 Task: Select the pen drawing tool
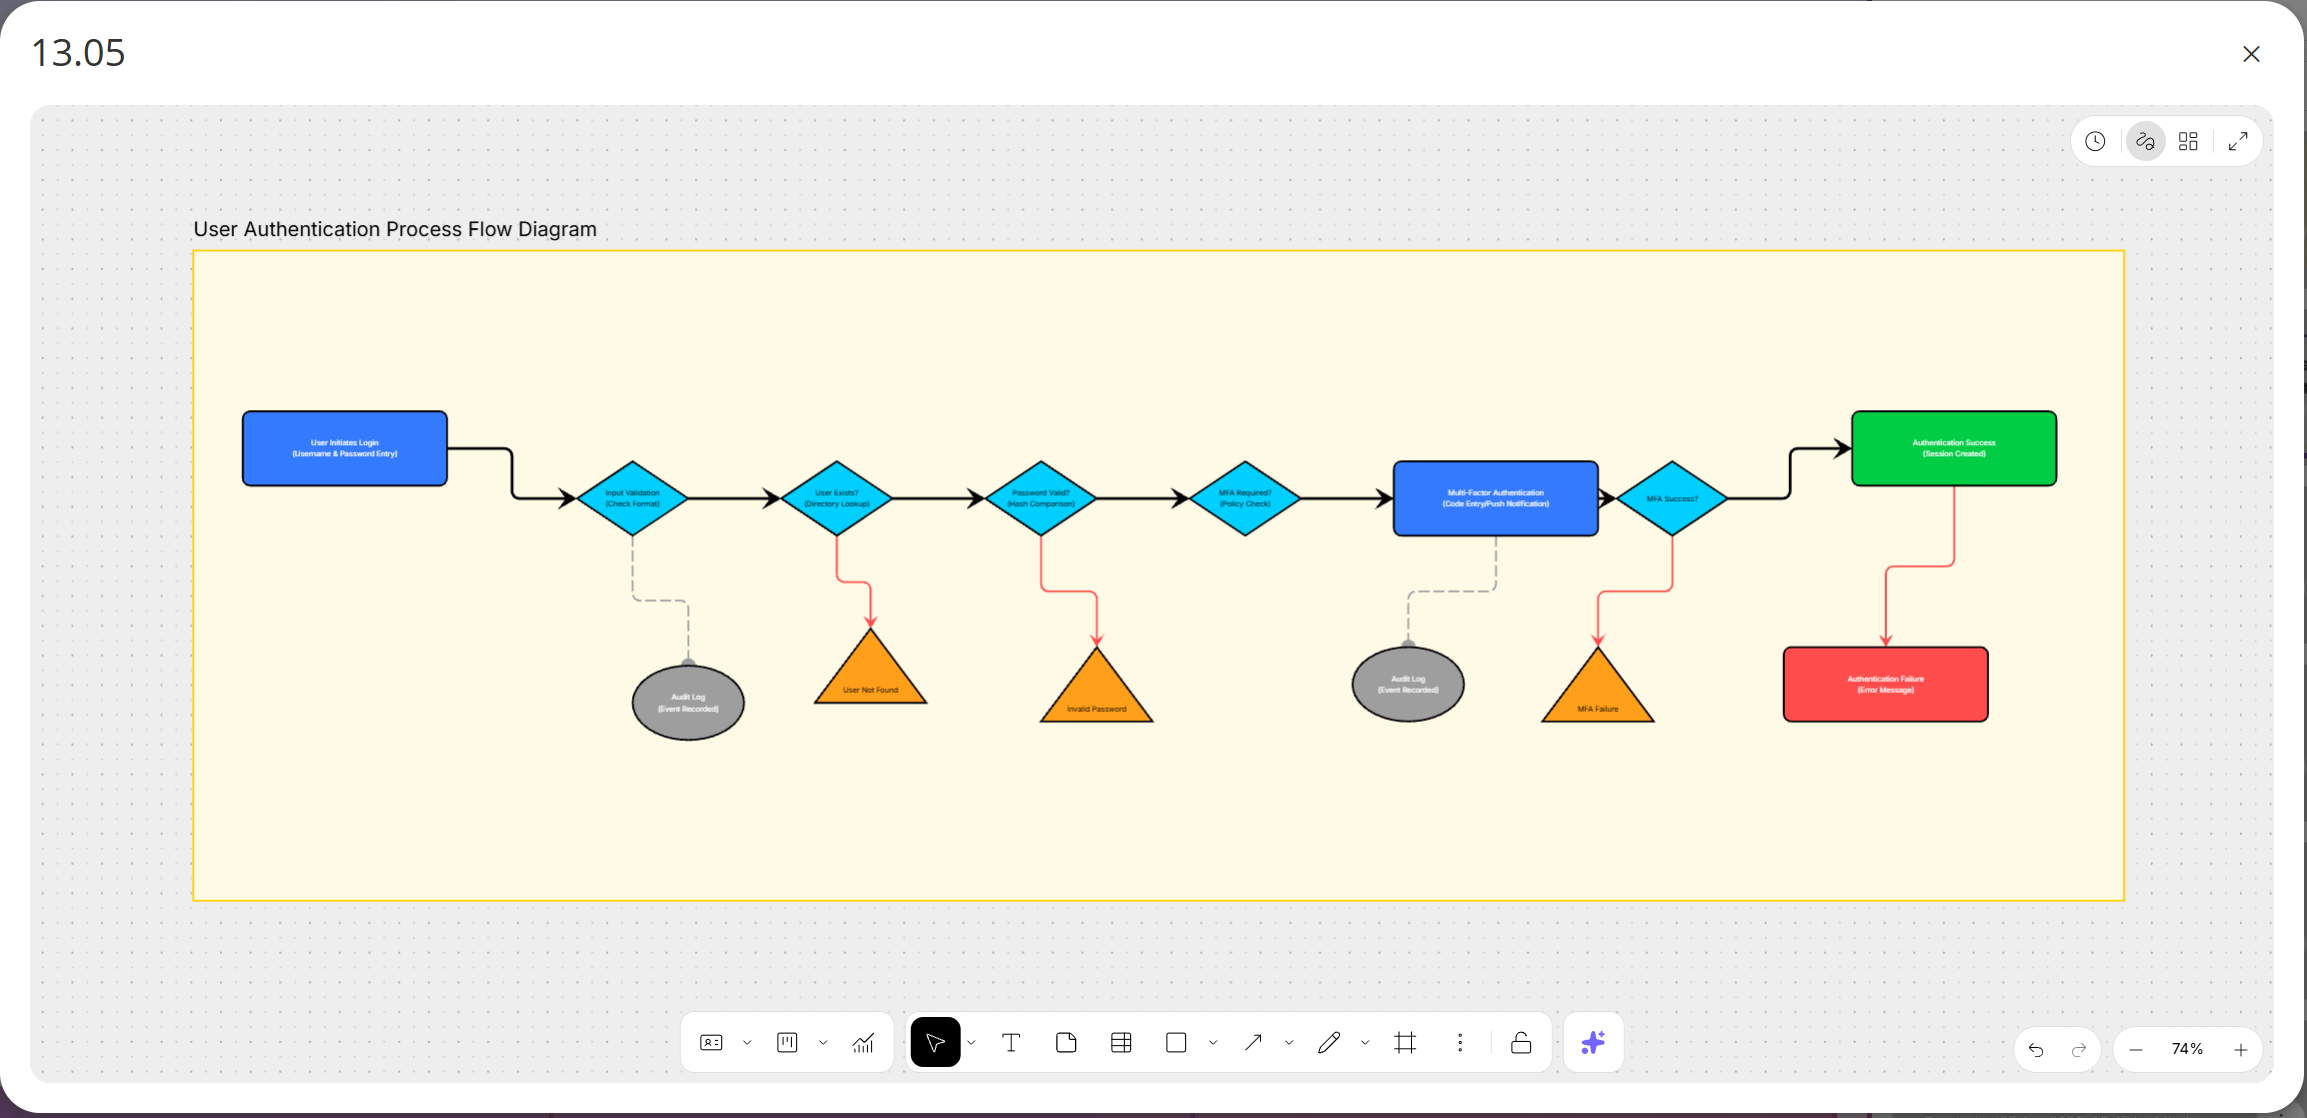point(1329,1043)
